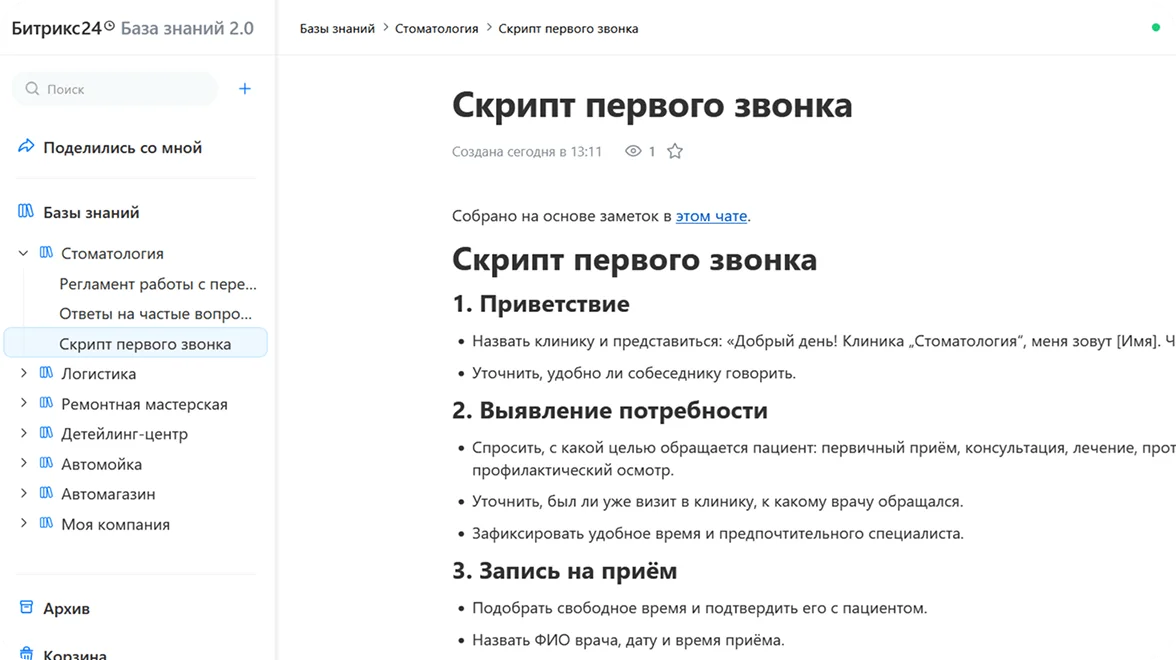The image size is (1176, 660).
Task: Click the Архив box icon
Action: coord(26,607)
